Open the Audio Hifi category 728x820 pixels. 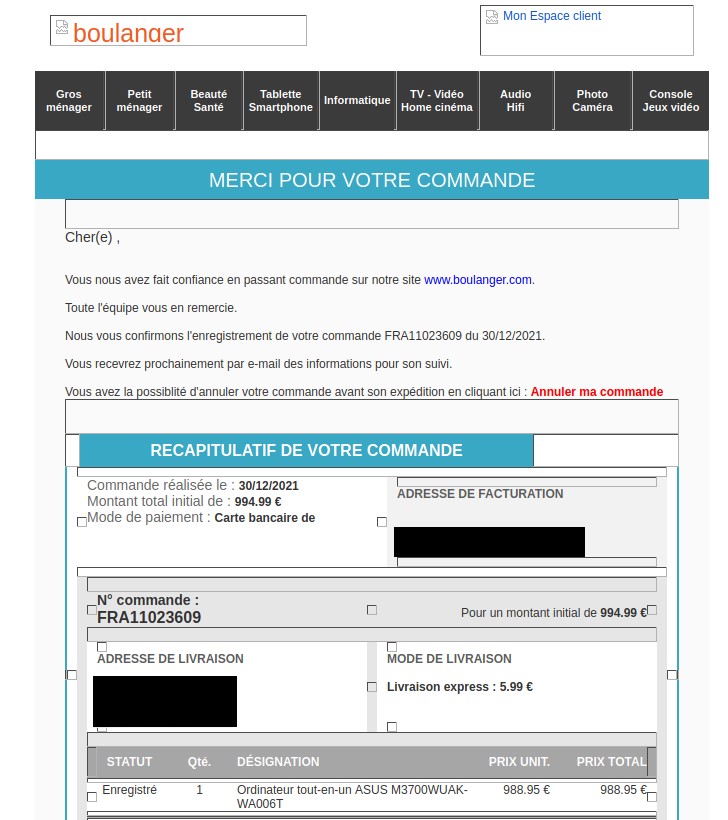pyautogui.click(x=516, y=100)
